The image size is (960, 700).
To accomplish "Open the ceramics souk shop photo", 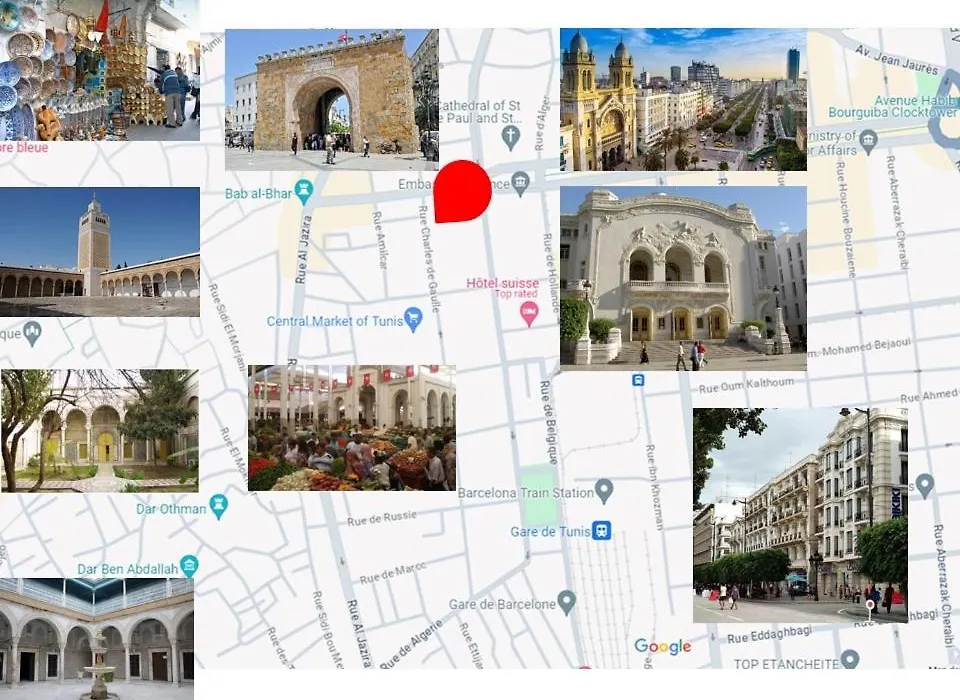I will click(100, 70).
